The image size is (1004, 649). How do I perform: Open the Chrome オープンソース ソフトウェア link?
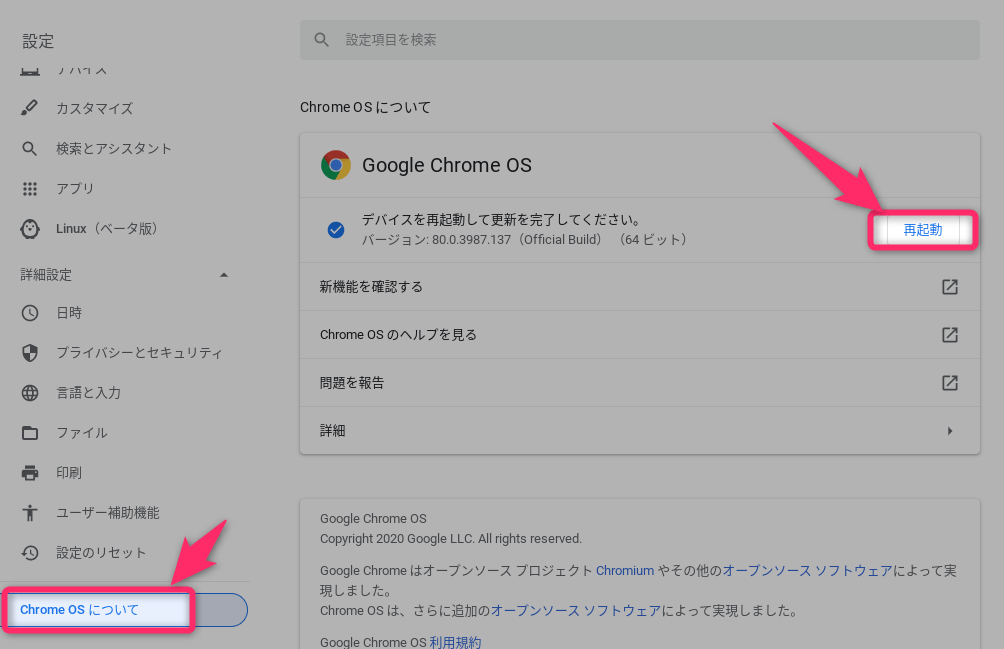807,571
